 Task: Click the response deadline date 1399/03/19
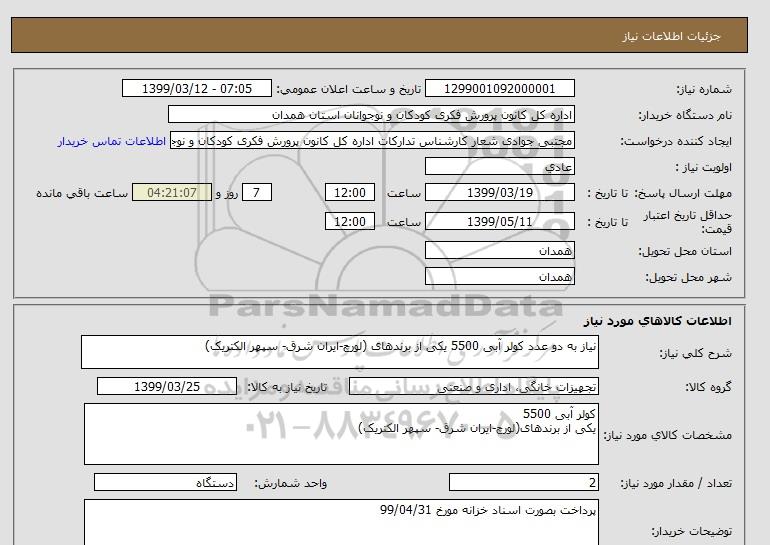499,192
